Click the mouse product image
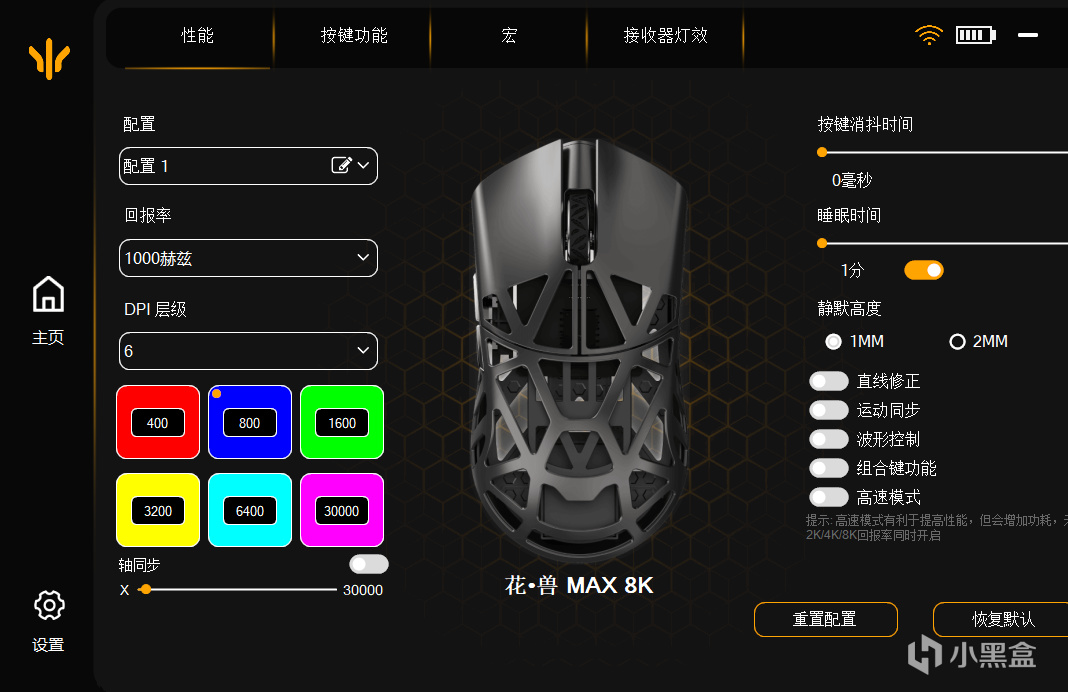Screen dimensions: 1068x692 pos(580,347)
